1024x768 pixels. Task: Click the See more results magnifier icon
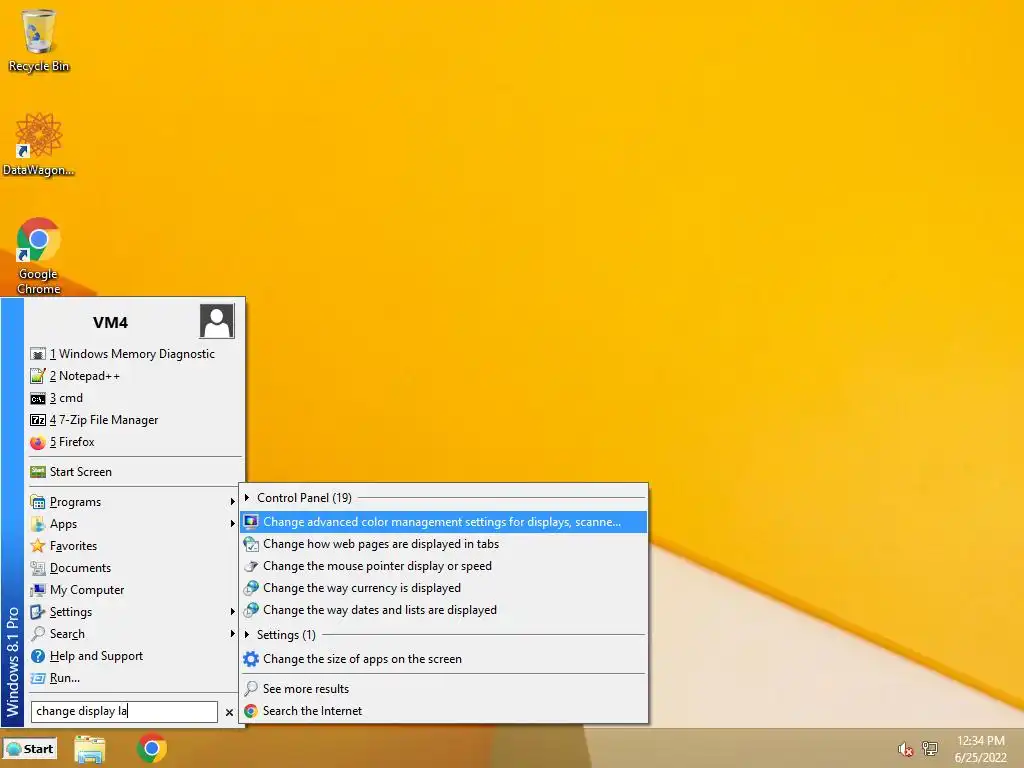(x=251, y=689)
